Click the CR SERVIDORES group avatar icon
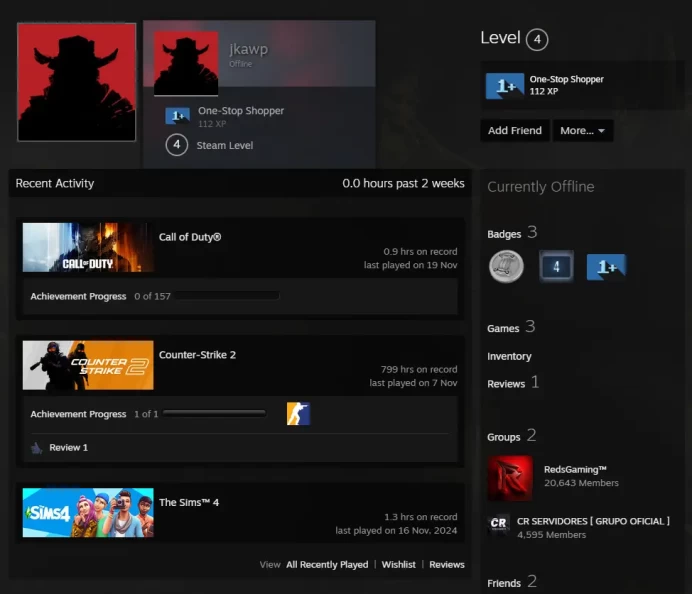 pos(499,524)
